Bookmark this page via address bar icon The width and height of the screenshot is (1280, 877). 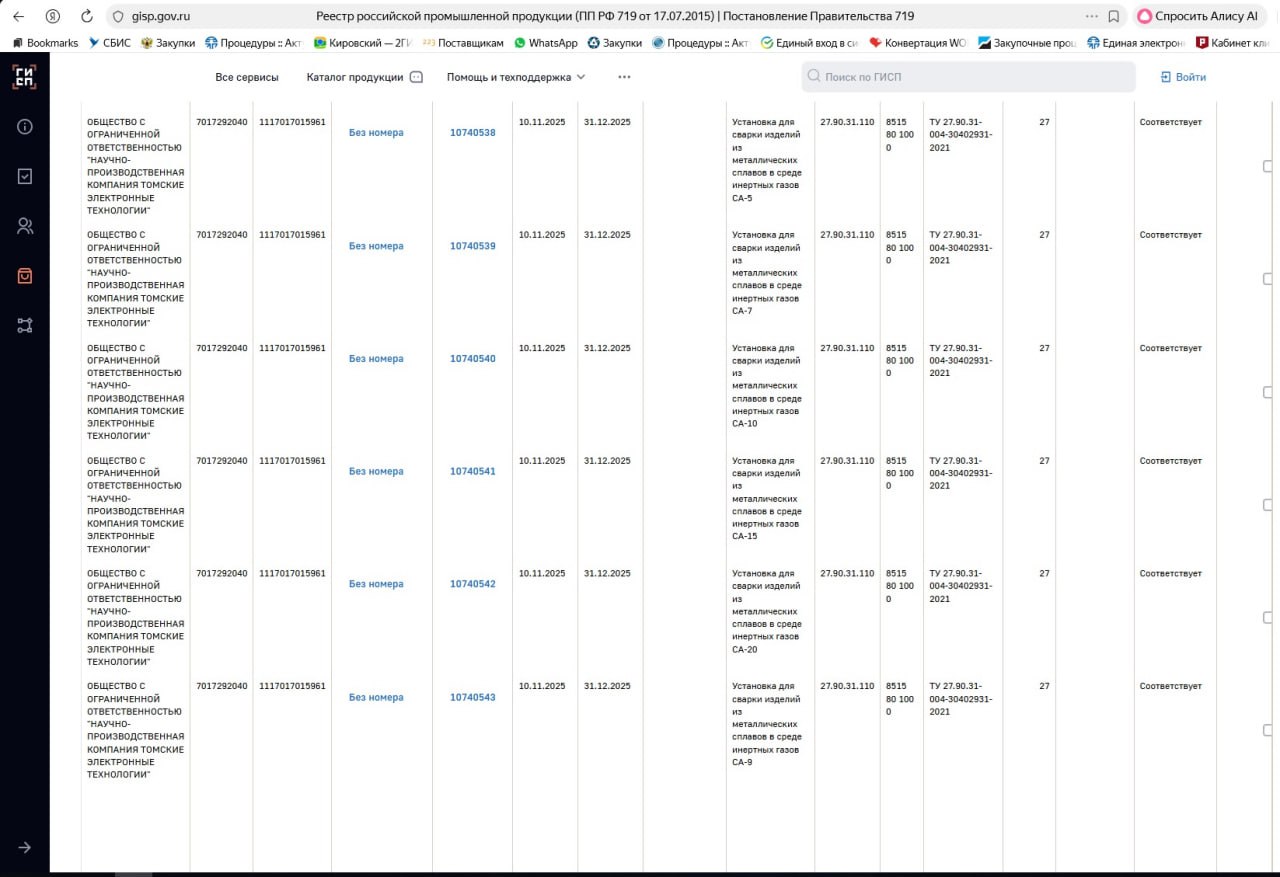1113,16
